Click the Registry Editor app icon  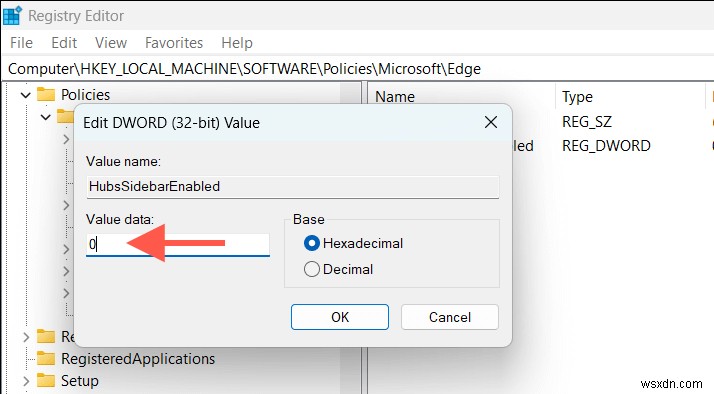pos(12,15)
